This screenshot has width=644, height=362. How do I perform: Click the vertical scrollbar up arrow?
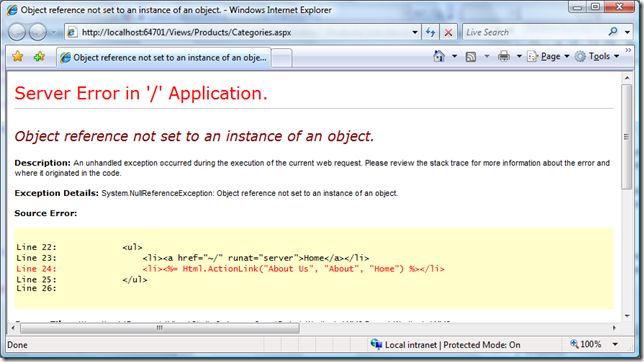[627, 78]
